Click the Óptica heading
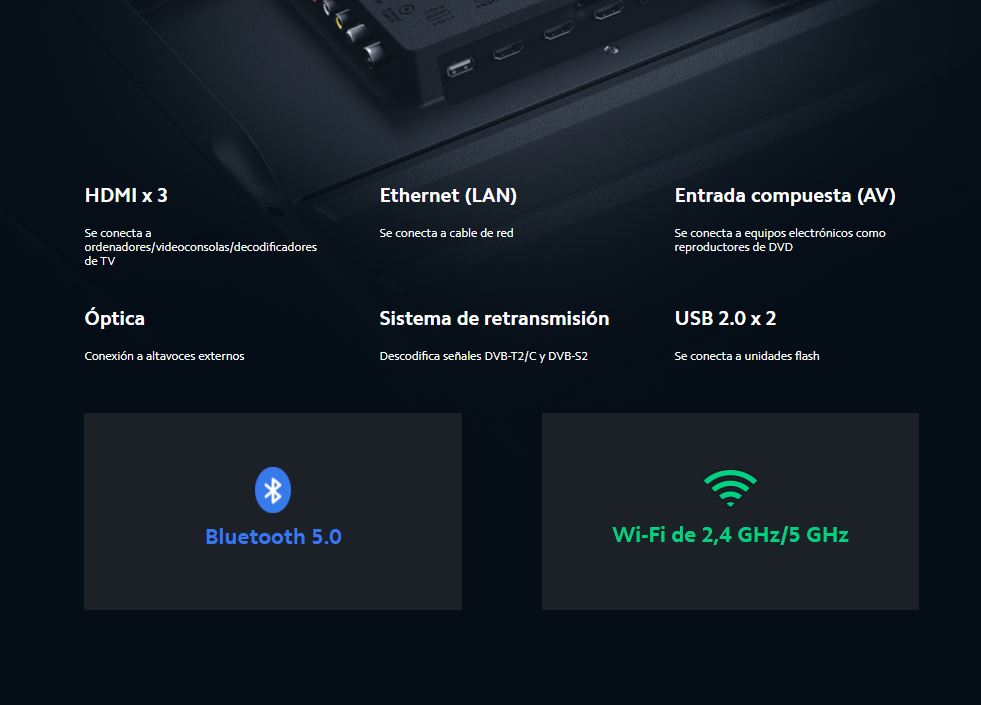Viewport: 981px width, 705px height. point(114,317)
